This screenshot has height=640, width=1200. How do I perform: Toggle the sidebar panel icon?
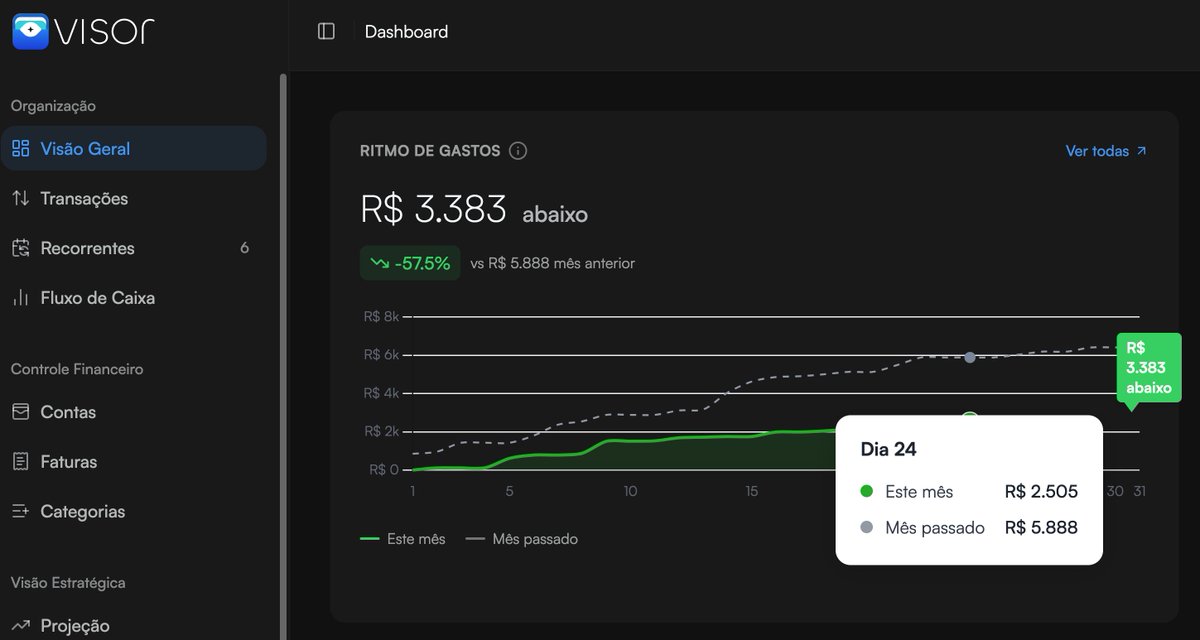coord(326,32)
